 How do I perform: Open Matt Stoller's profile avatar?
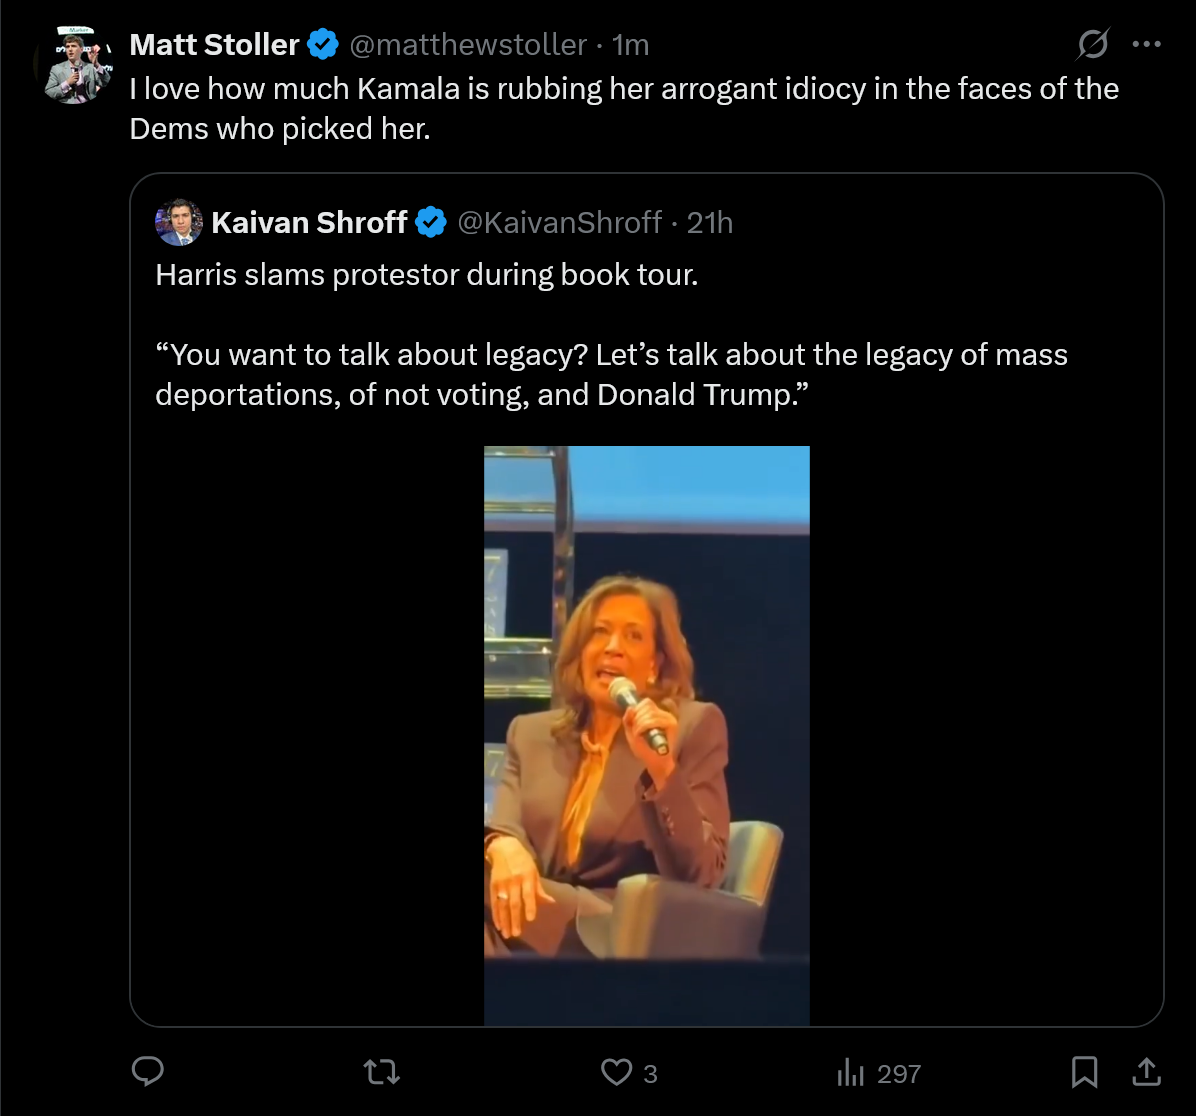point(78,66)
